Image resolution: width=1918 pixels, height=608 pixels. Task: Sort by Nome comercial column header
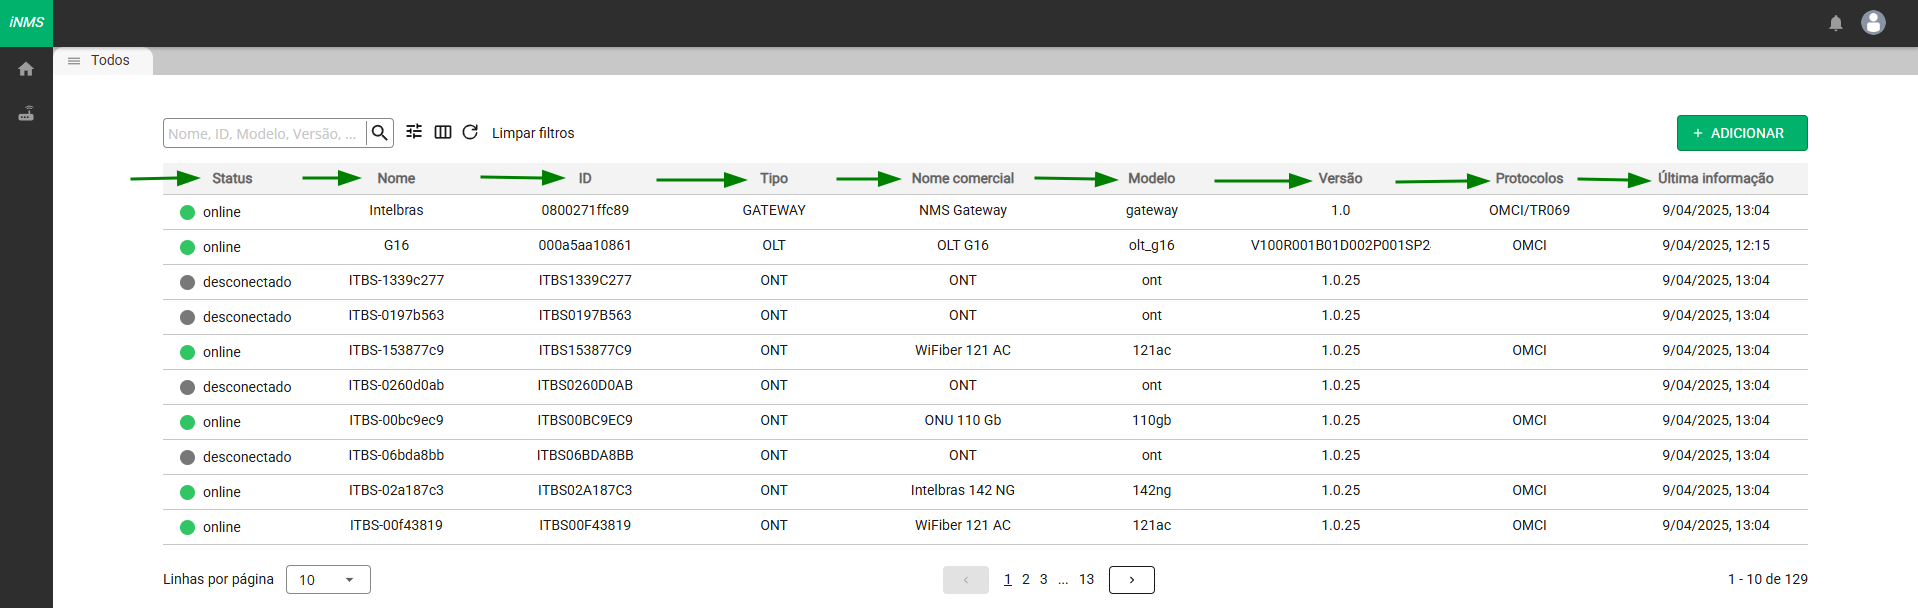pyautogui.click(x=963, y=178)
